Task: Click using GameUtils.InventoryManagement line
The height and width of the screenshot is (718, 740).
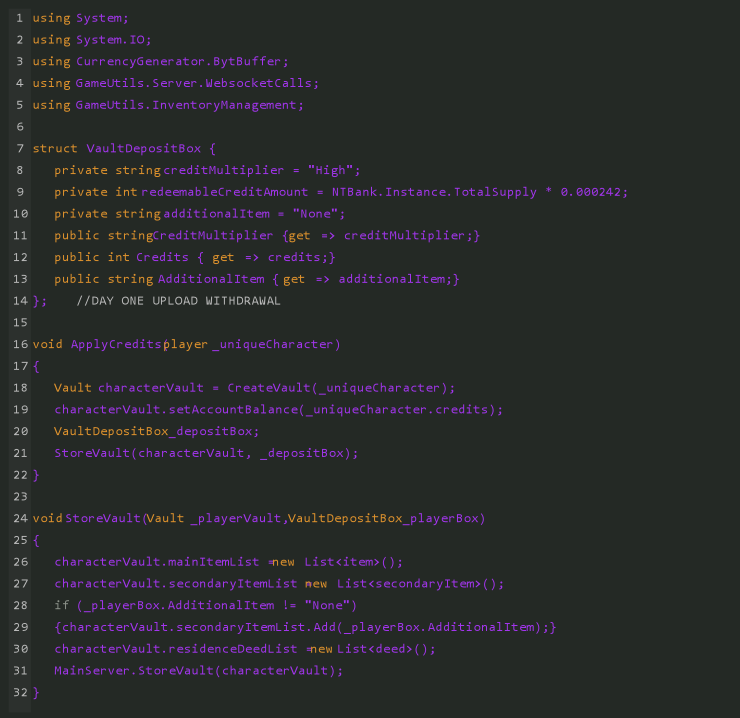Action: point(168,105)
